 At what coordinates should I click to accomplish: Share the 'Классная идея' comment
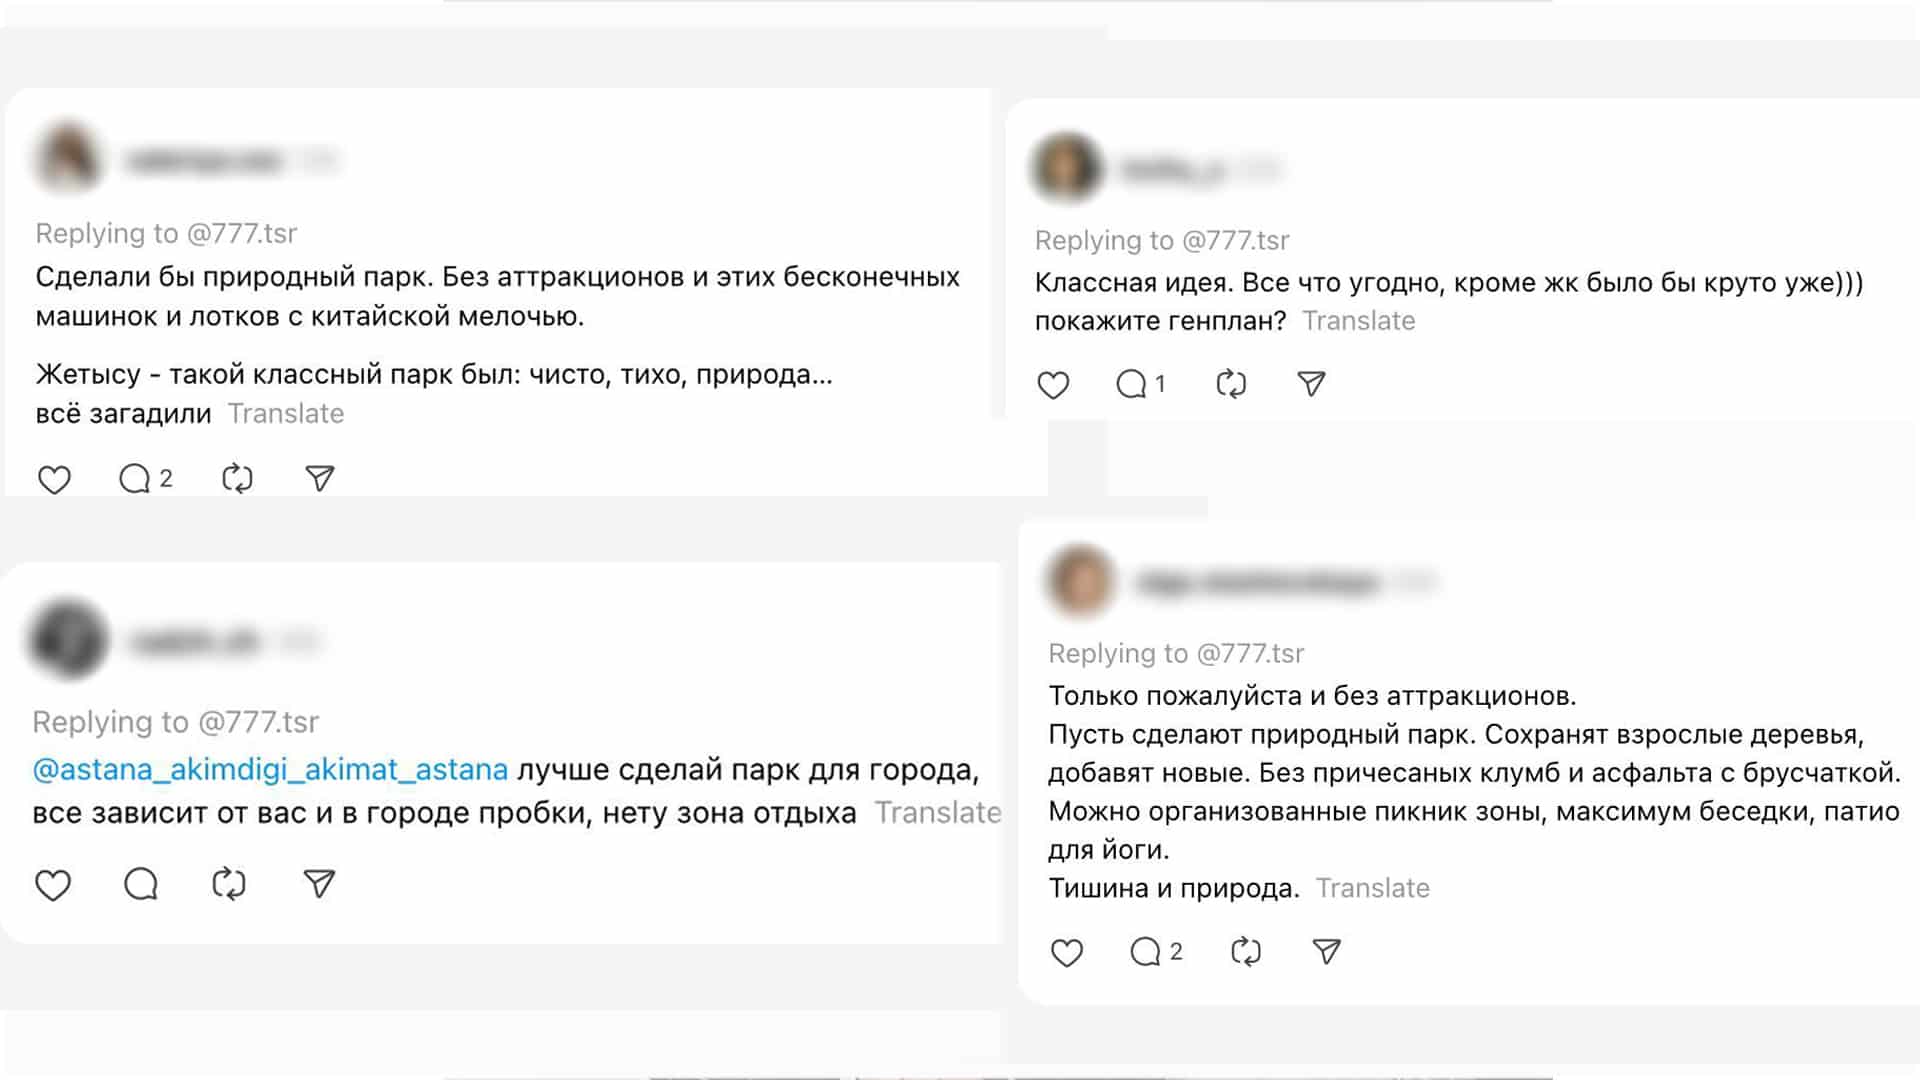1311,384
